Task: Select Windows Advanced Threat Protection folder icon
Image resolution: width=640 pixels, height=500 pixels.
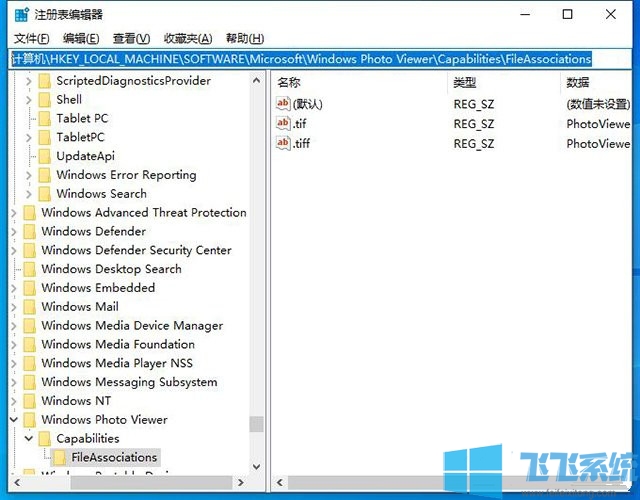Action: 29,213
